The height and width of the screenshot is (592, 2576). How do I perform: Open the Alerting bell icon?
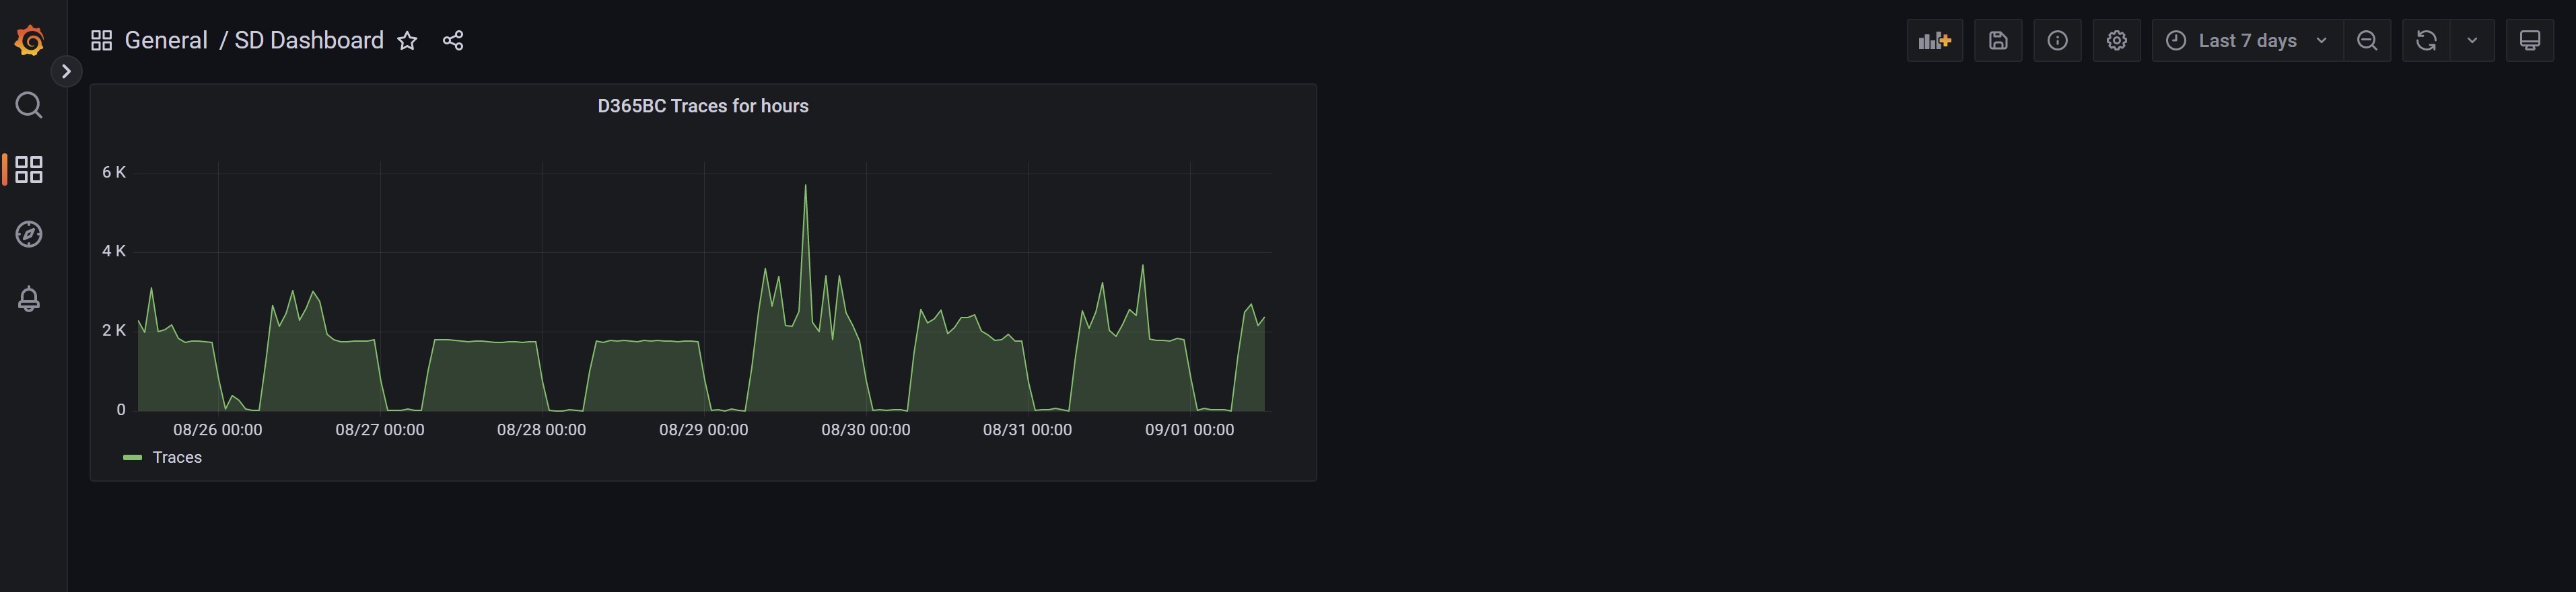coord(29,299)
